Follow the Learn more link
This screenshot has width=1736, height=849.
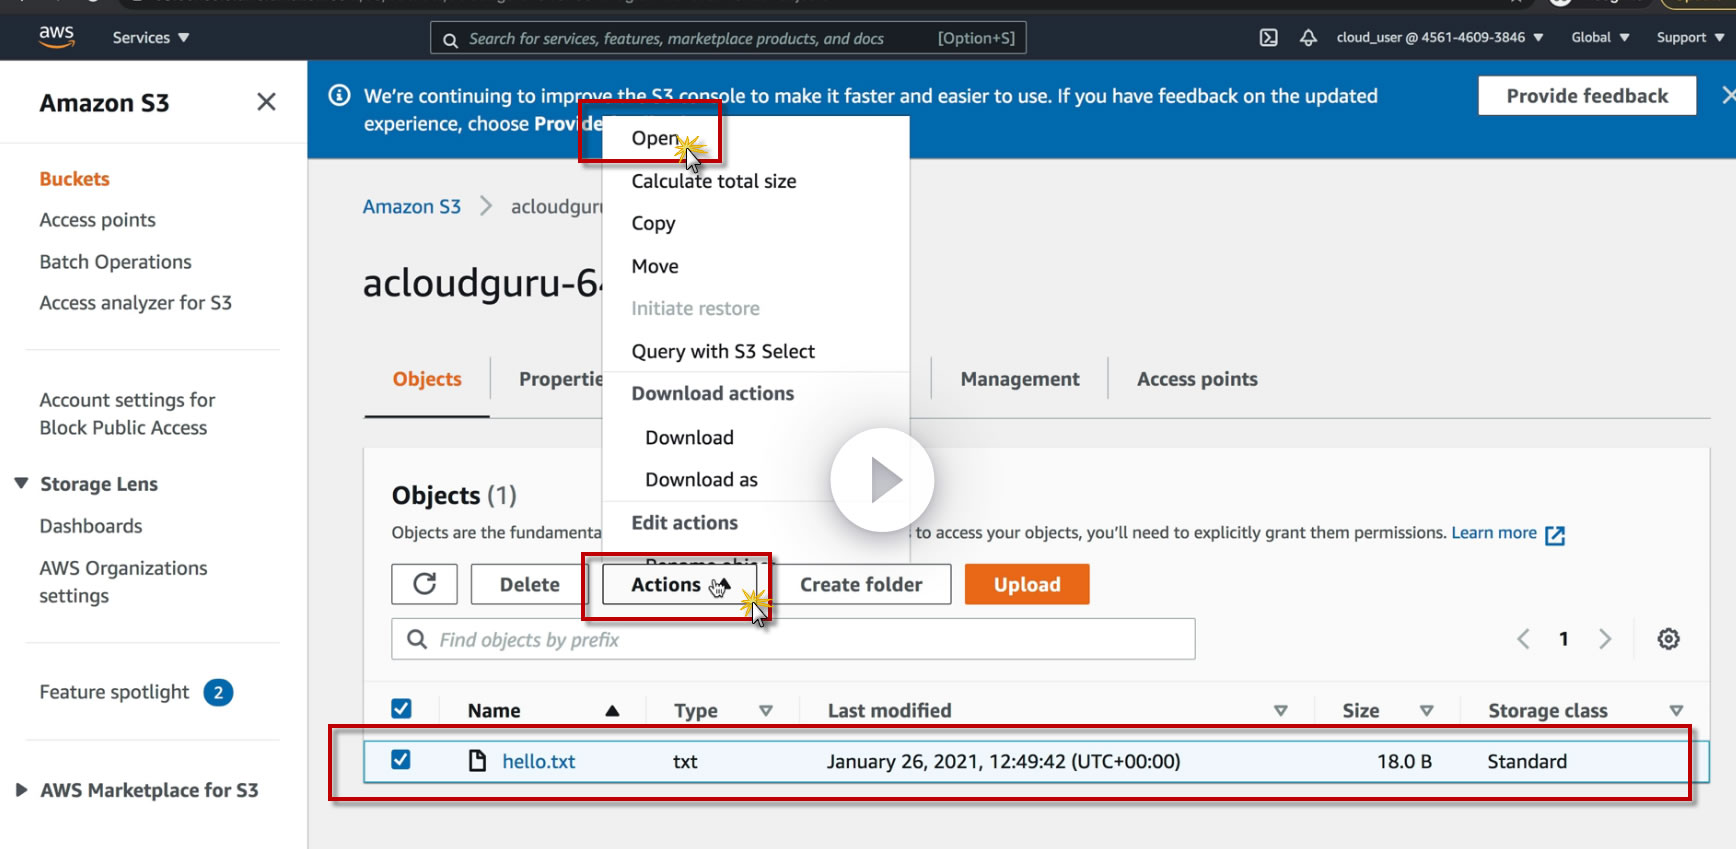pos(1494,533)
